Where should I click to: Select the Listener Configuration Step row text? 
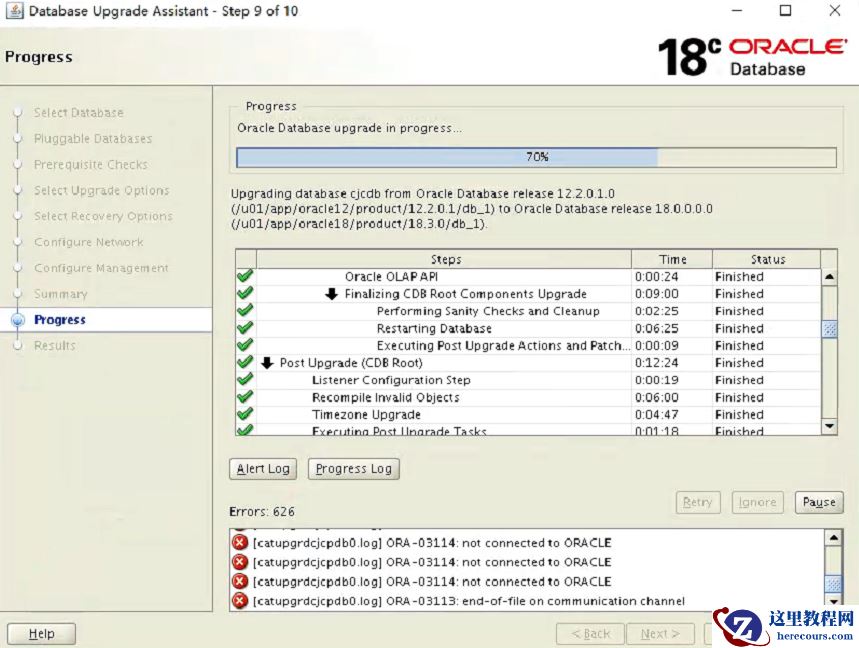tap(391, 380)
